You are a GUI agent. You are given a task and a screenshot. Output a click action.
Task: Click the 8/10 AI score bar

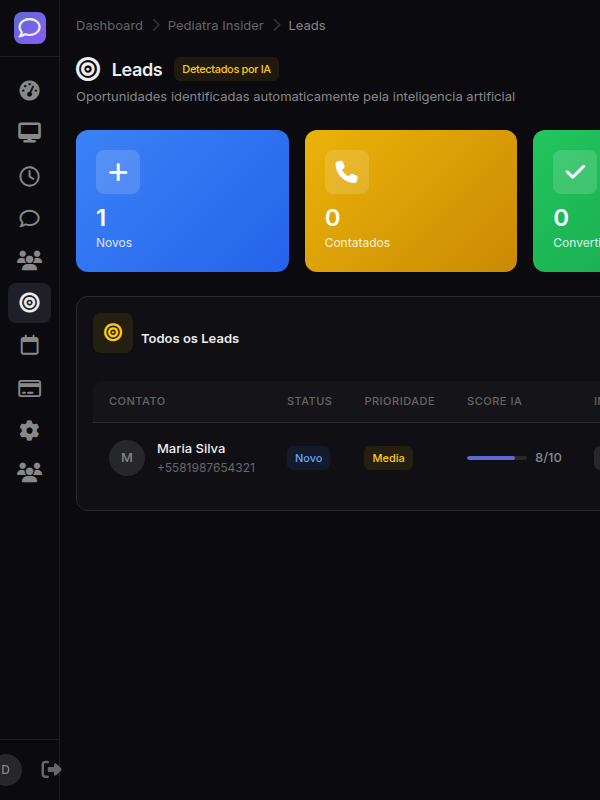[496, 458]
